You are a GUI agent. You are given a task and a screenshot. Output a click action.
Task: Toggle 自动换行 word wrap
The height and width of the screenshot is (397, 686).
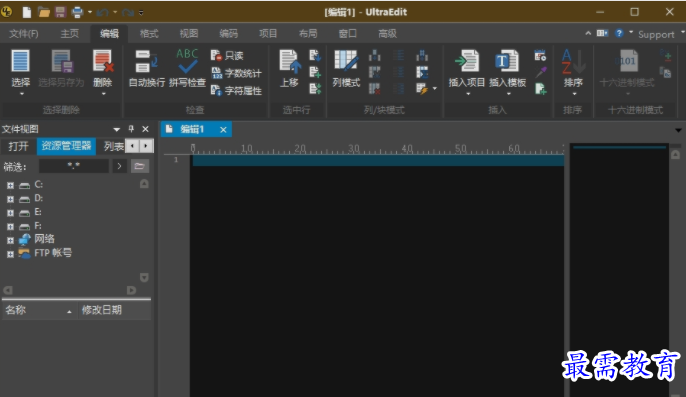(x=147, y=68)
